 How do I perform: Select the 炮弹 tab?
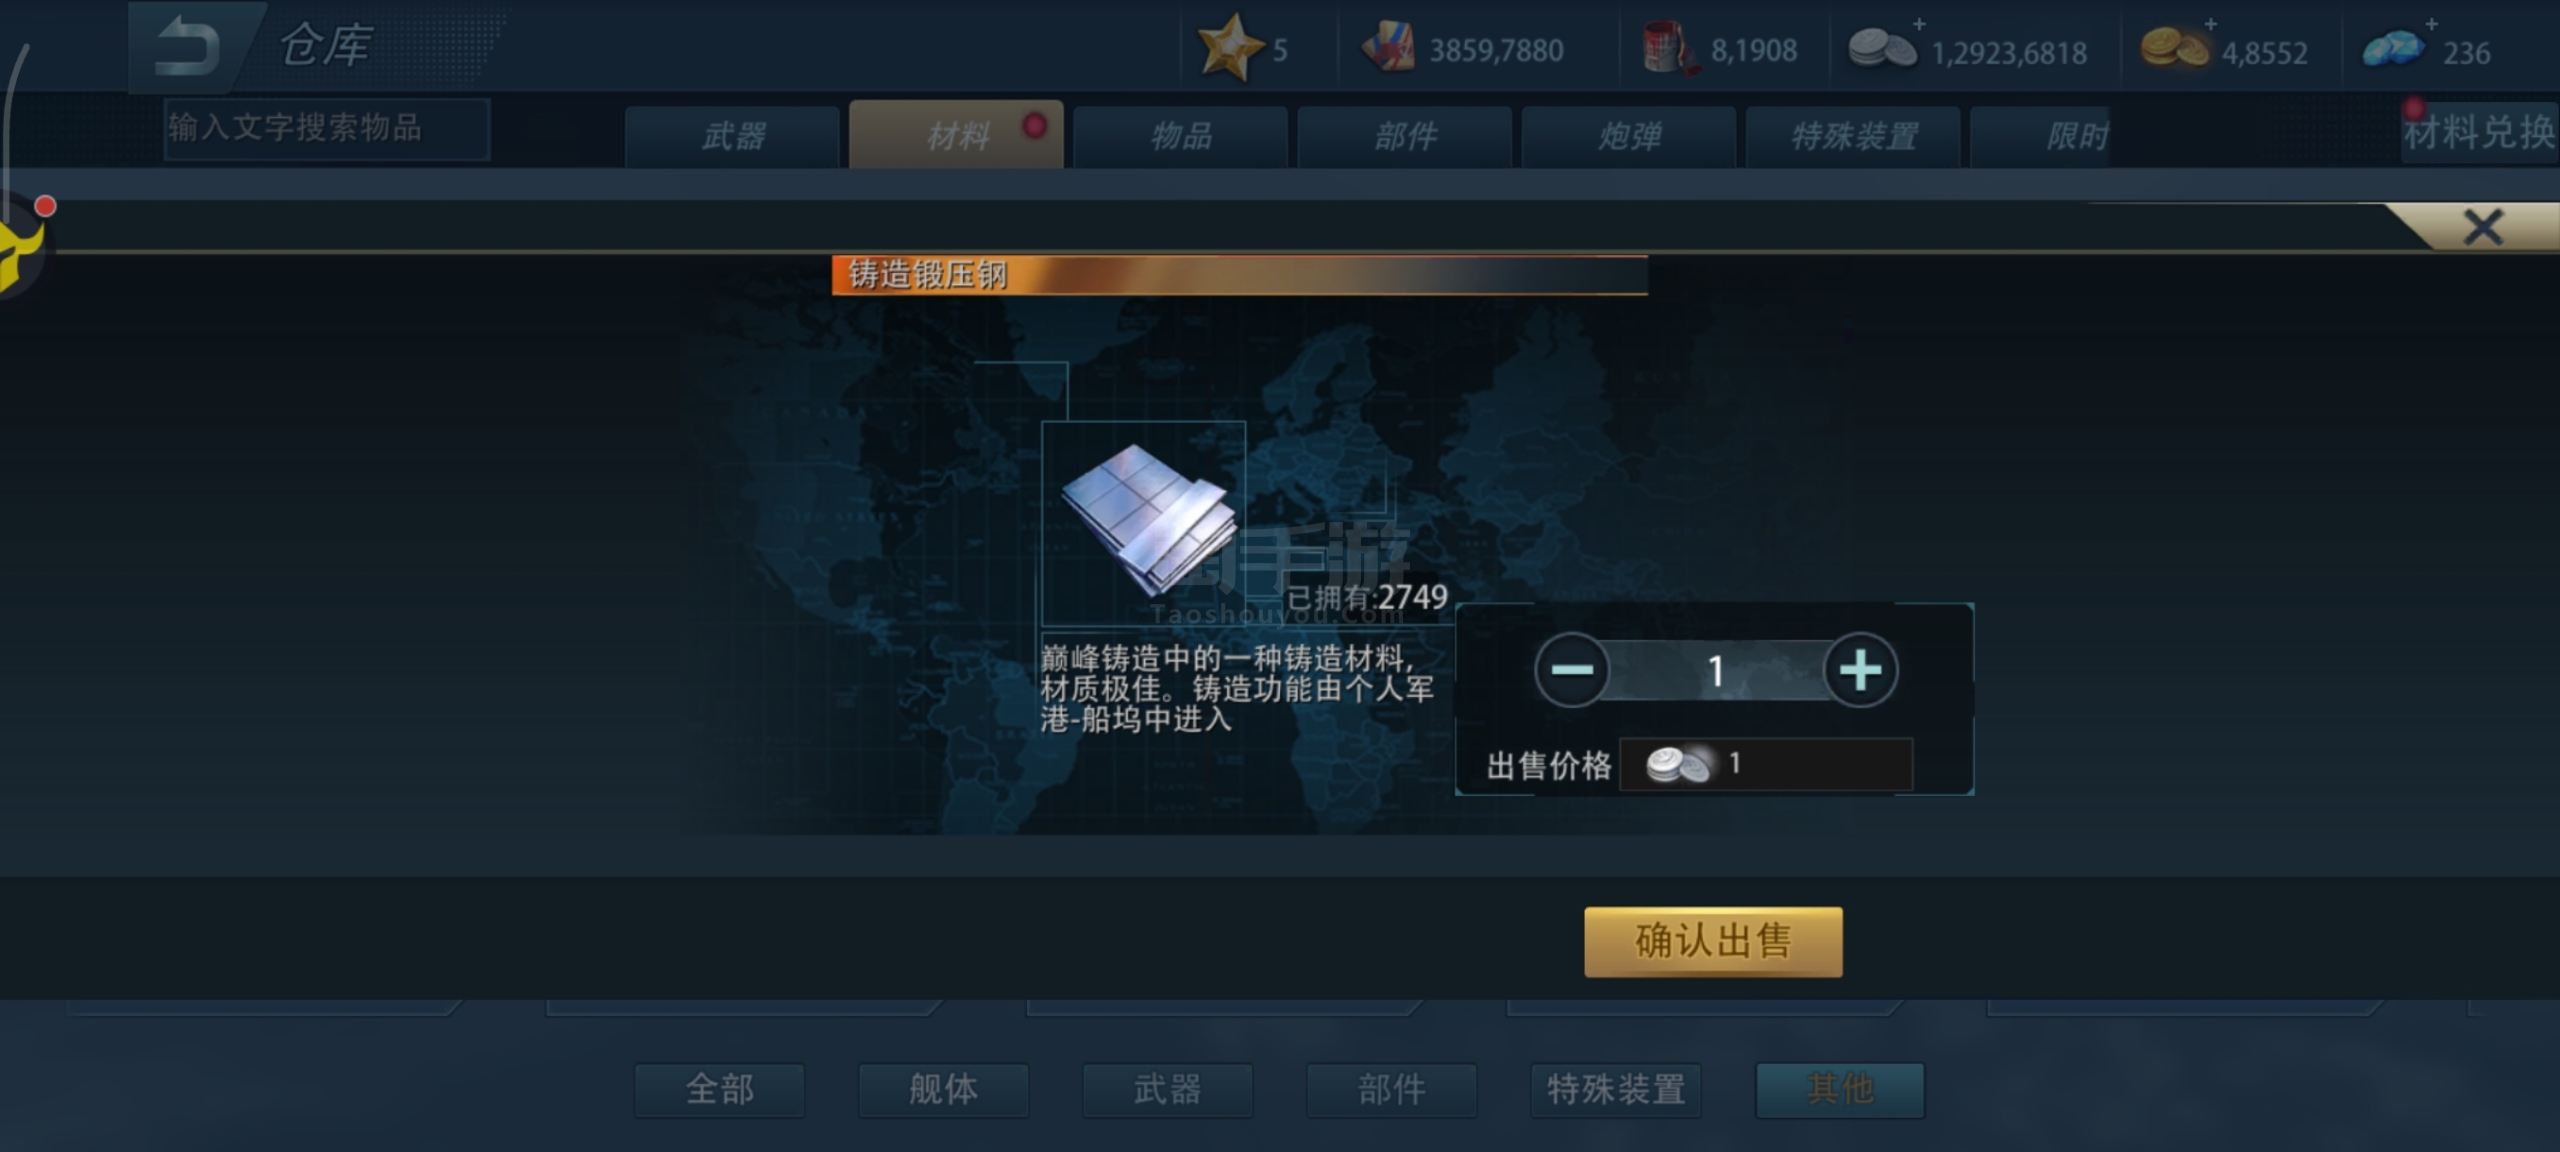tap(1629, 136)
